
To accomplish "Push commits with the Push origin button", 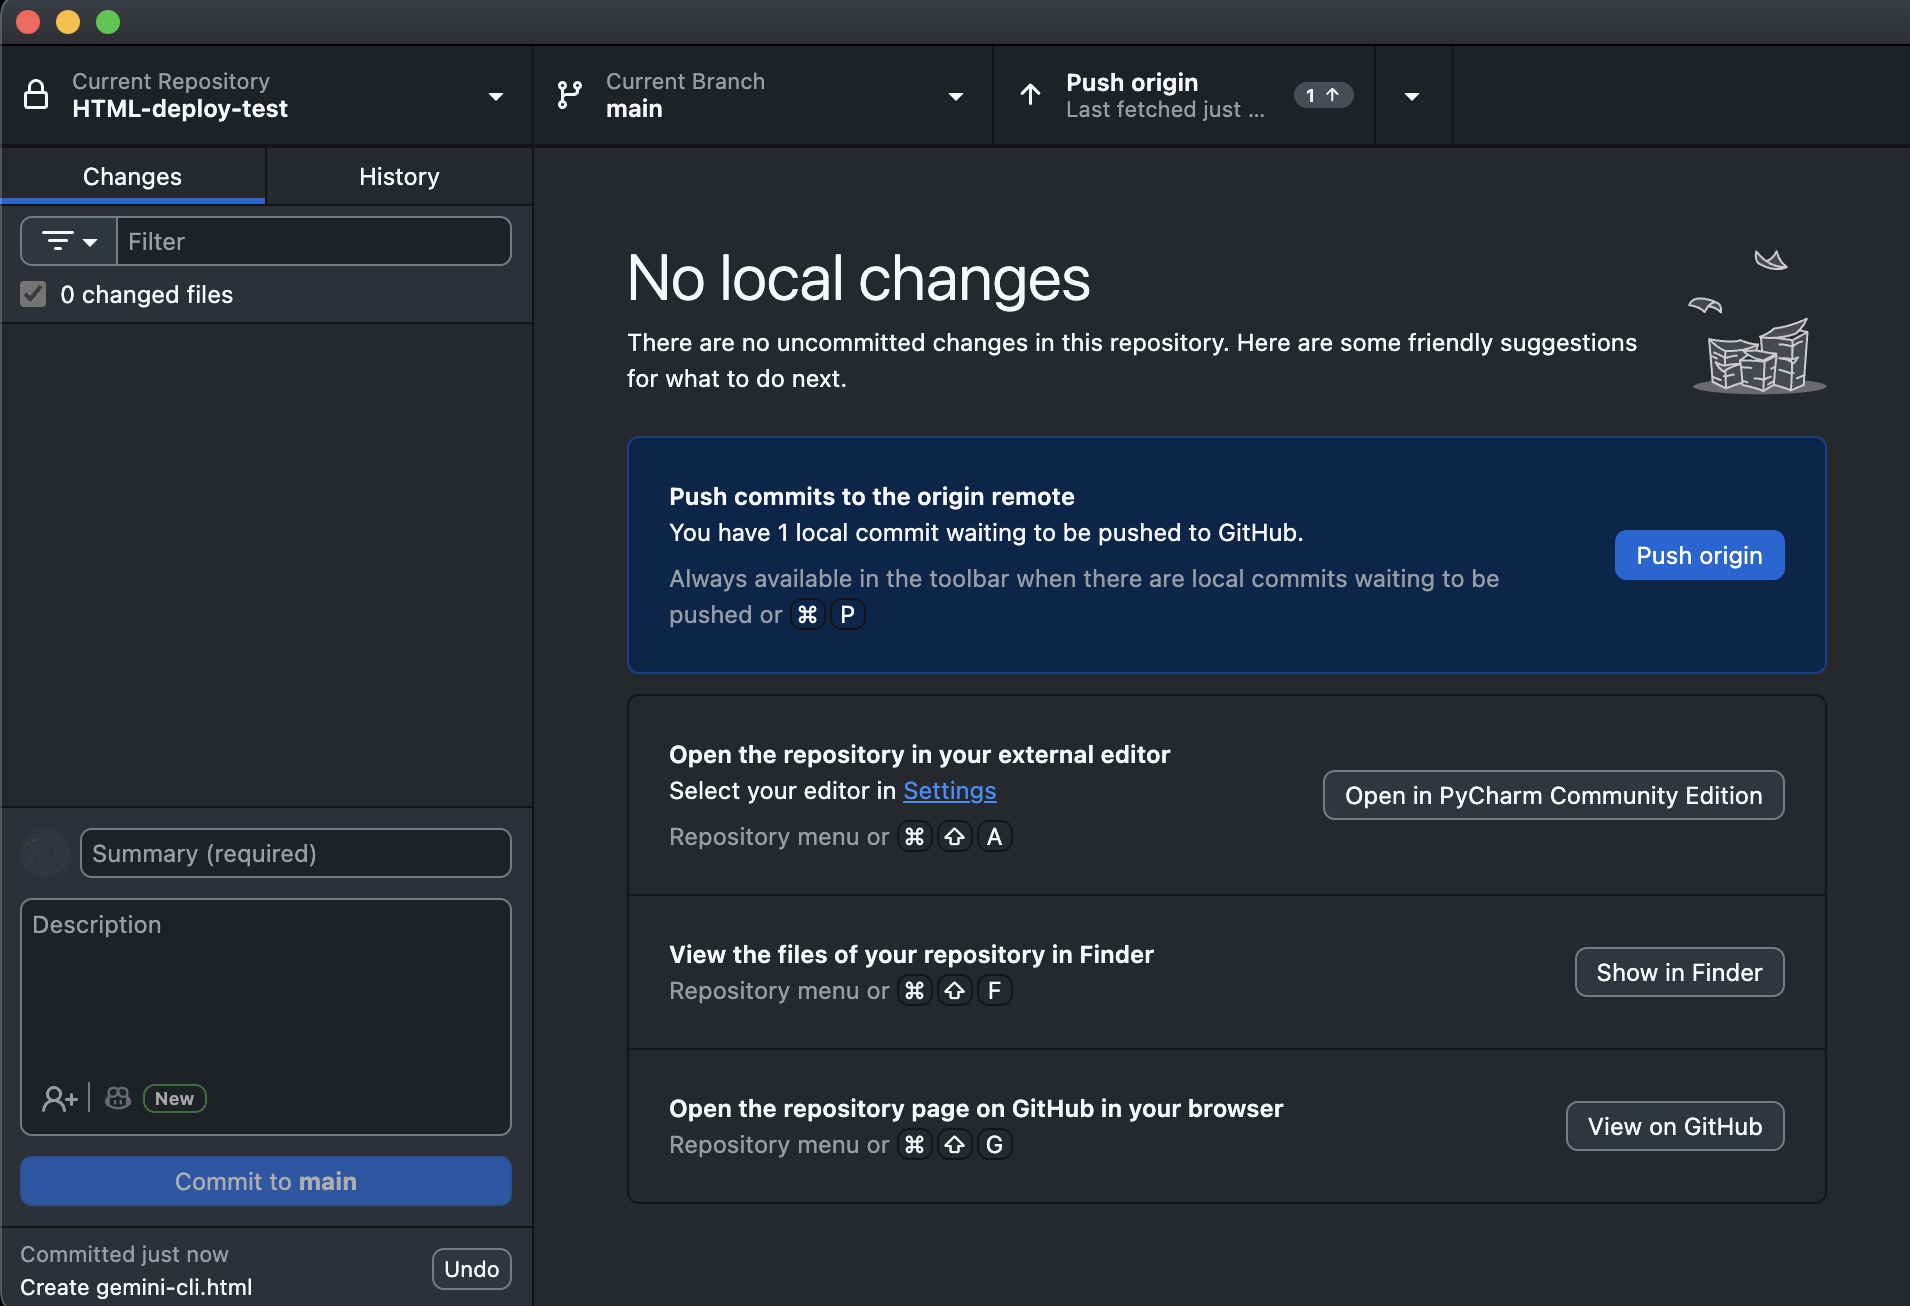I will [x=1698, y=555].
